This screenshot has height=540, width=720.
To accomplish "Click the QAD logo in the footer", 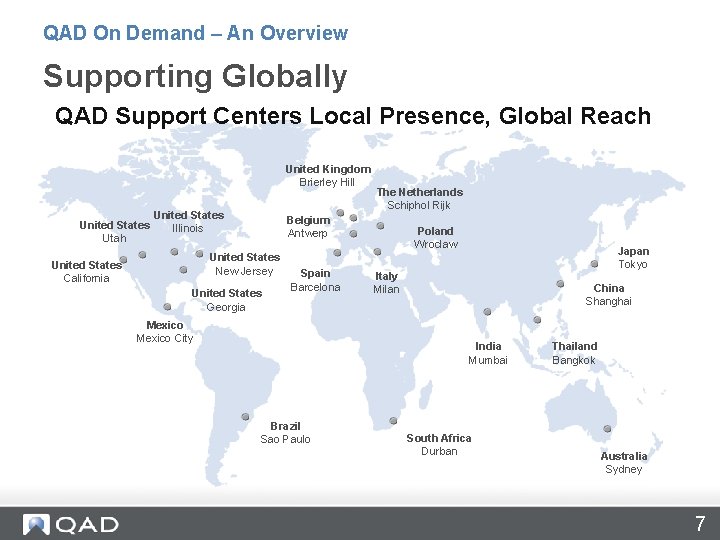I will coord(71,524).
